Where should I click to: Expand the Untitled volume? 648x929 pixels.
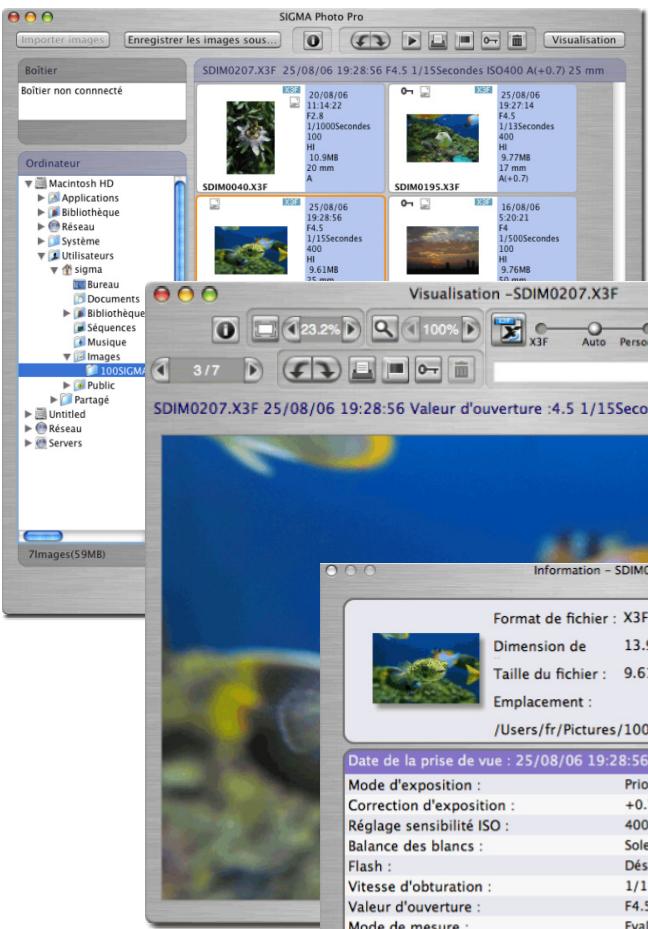click(28, 414)
